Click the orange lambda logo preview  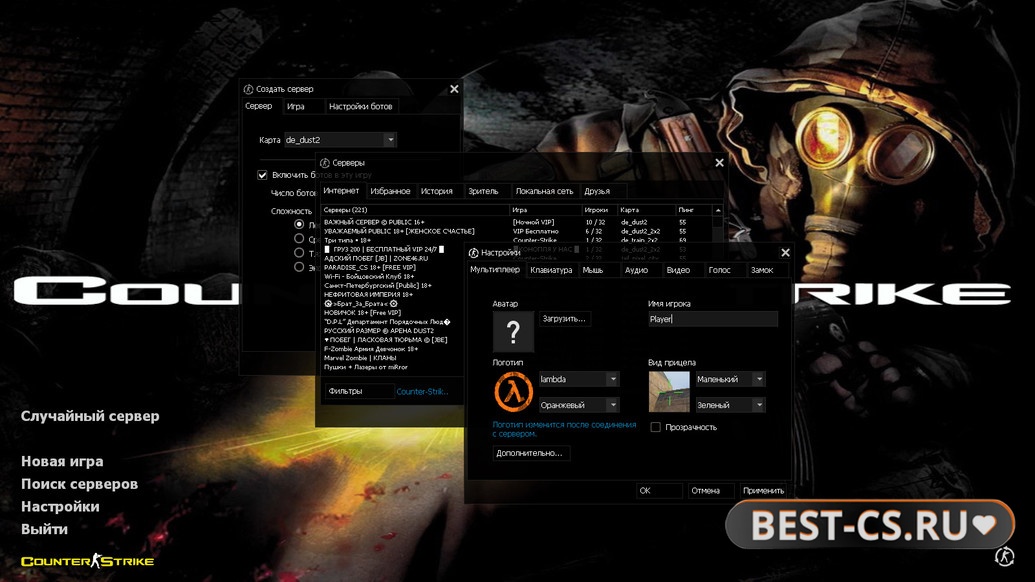513,391
